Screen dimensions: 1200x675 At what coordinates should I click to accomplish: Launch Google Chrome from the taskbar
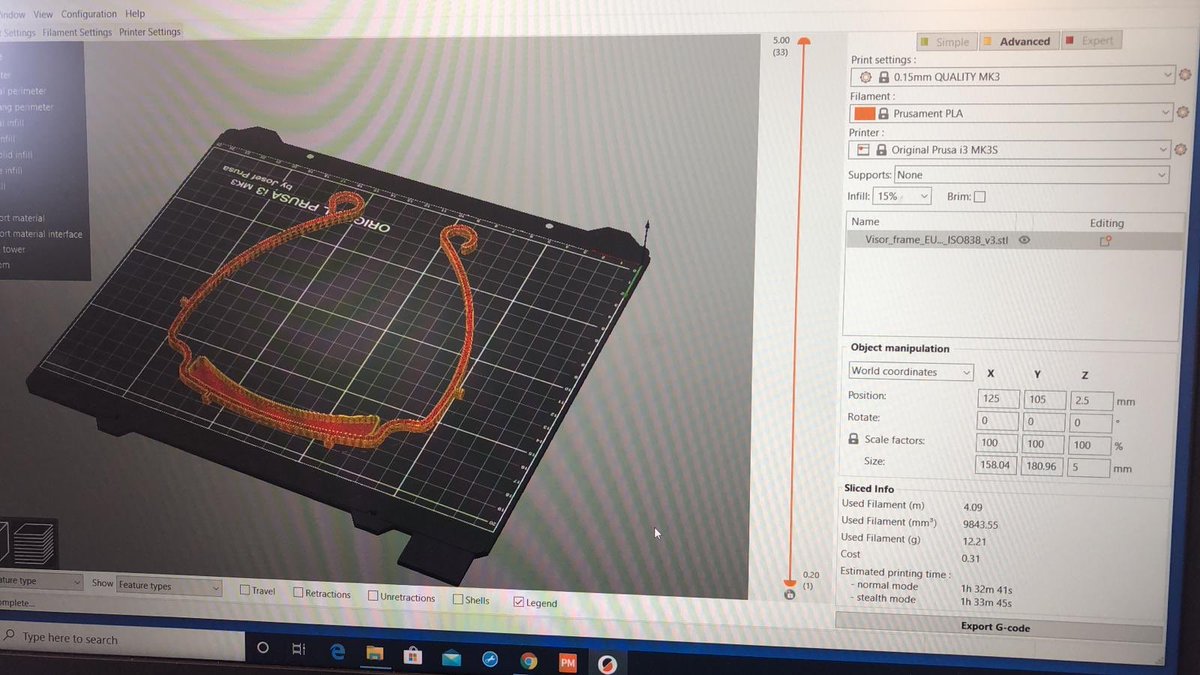pos(529,661)
